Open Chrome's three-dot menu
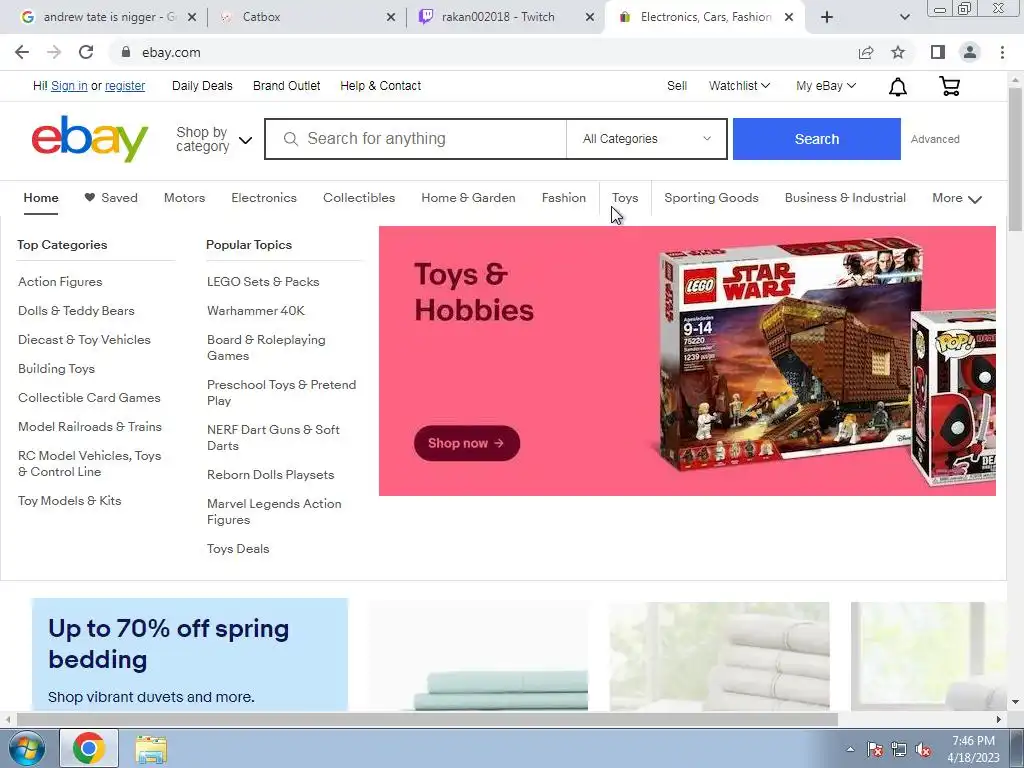The height and width of the screenshot is (768, 1024). [x=1002, y=52]
